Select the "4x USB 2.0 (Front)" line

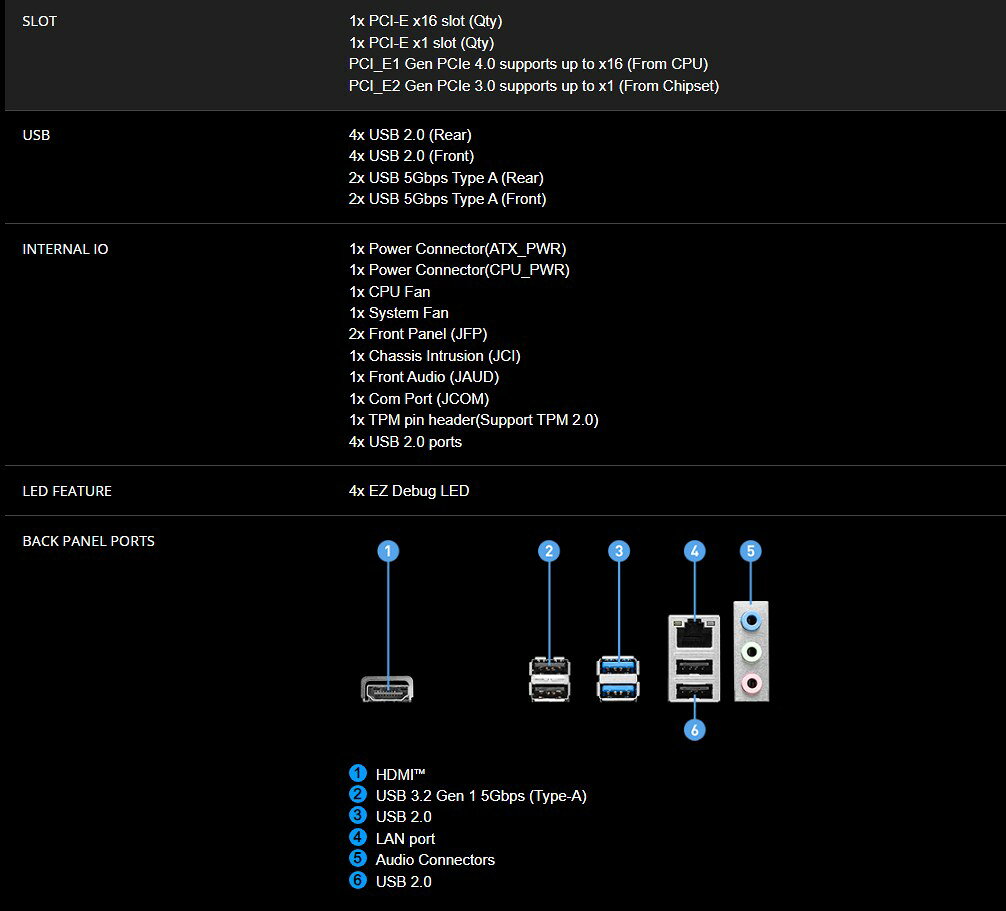[x=411, y=156]
